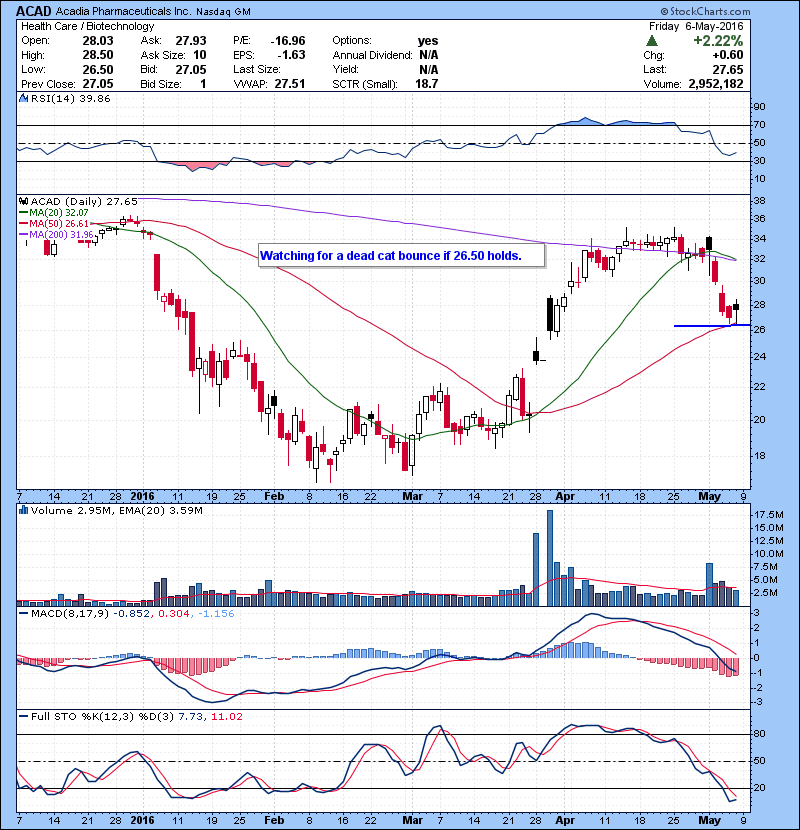Select the MA(200) 31.96 legend entry

click(56, 234)
